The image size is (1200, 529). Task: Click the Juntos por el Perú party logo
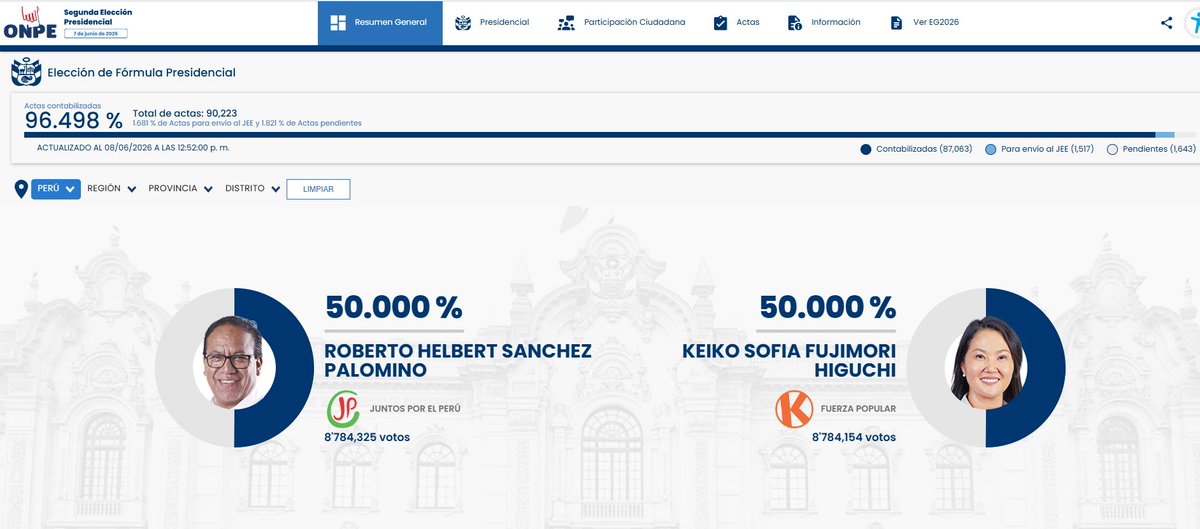(x=343, y=409)
